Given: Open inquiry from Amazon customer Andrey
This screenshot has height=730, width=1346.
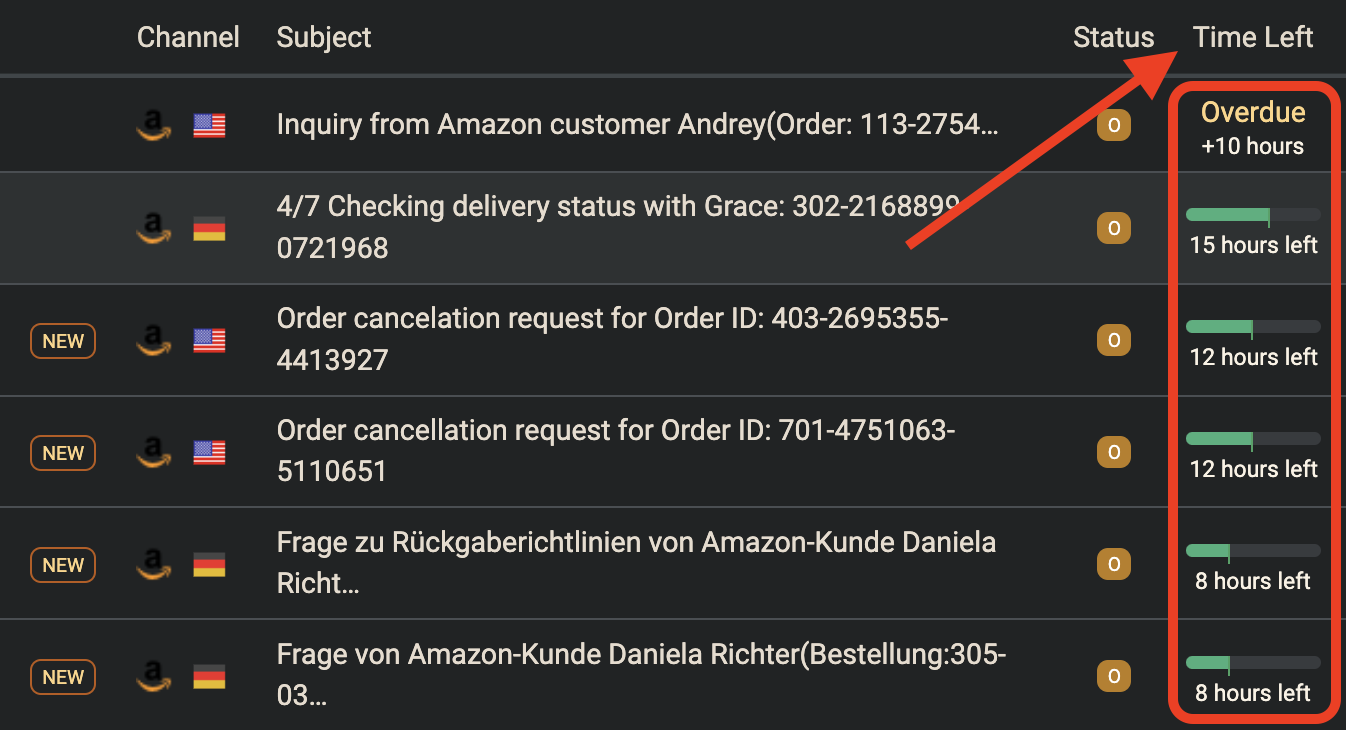Looking at the screenshot, I should (637, 125).
